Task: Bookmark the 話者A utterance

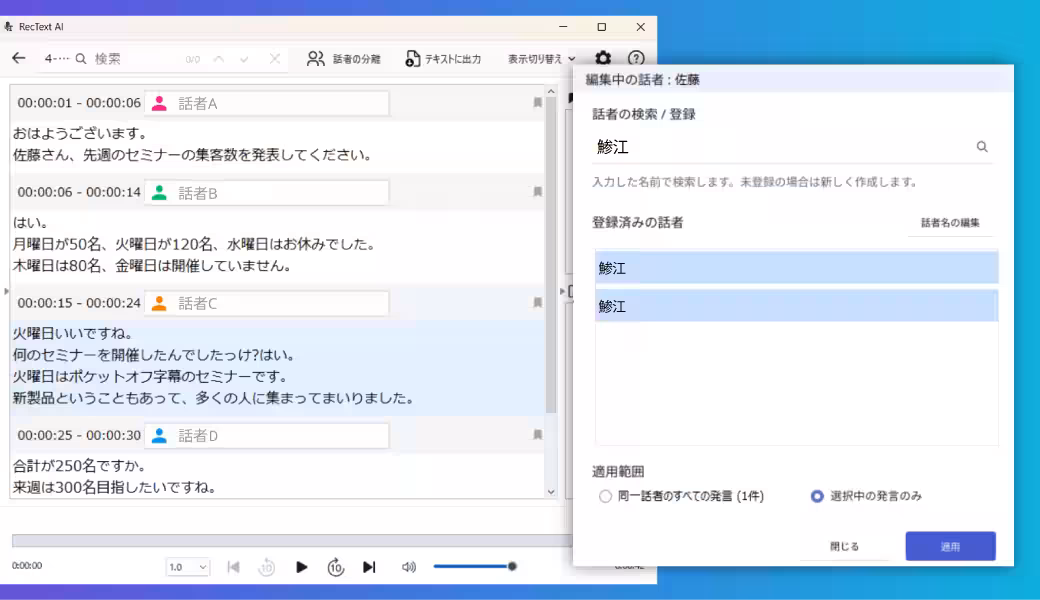Action: click(536, 102)
